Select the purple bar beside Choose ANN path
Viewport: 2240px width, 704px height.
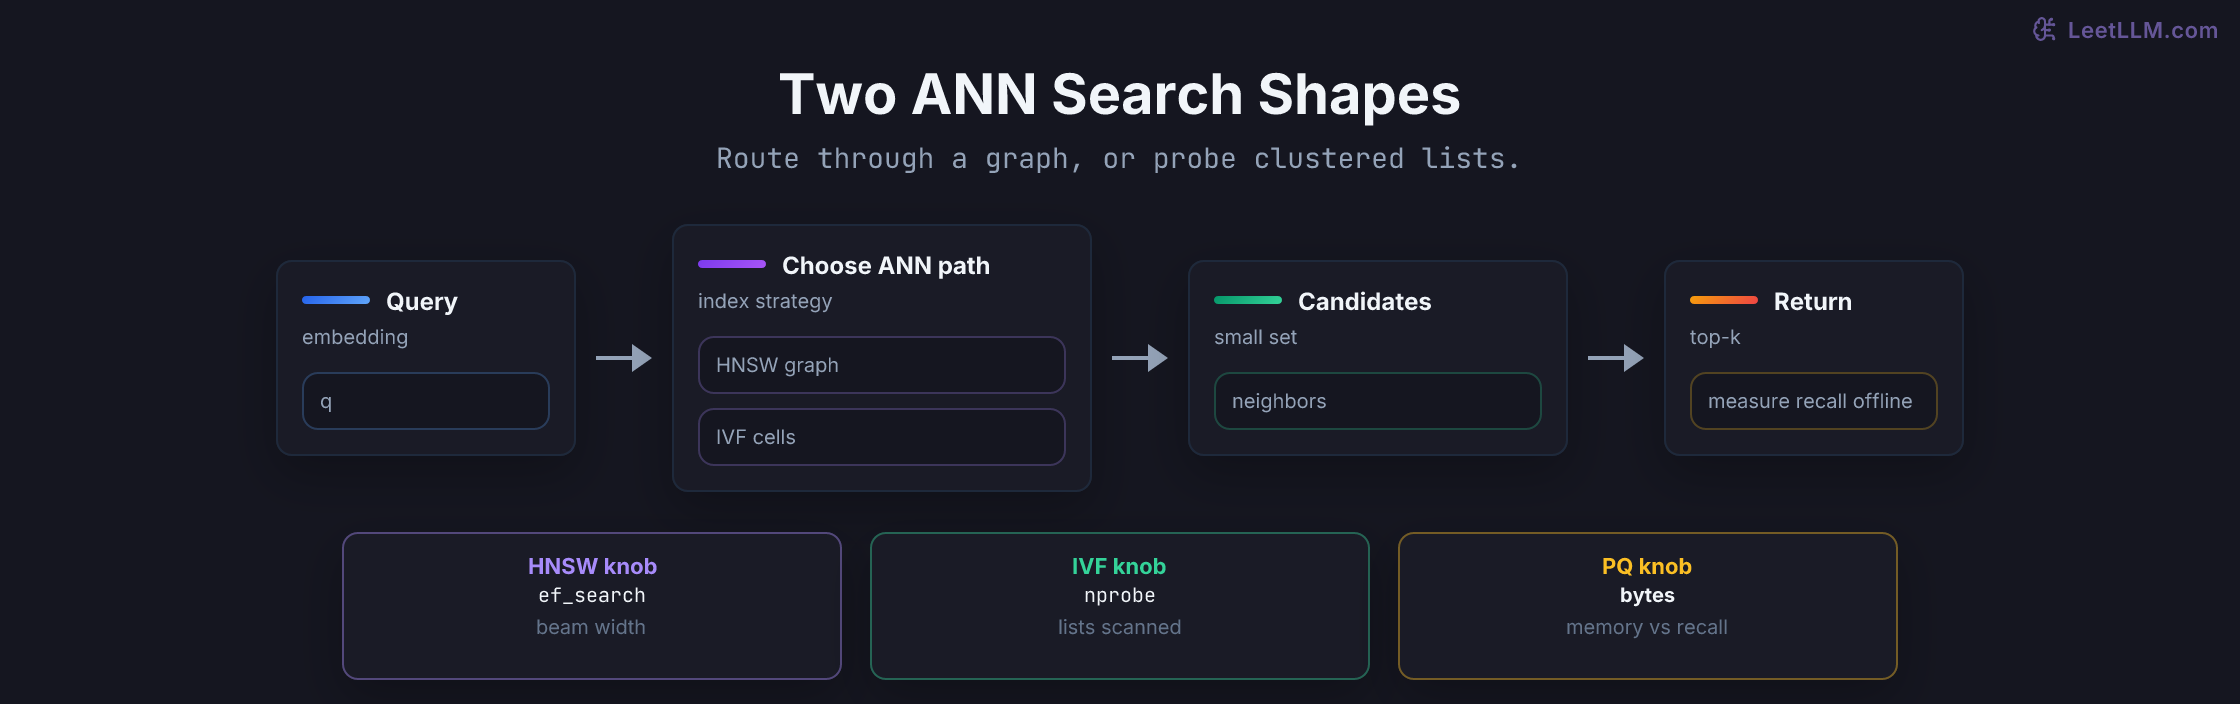[732, 264]
